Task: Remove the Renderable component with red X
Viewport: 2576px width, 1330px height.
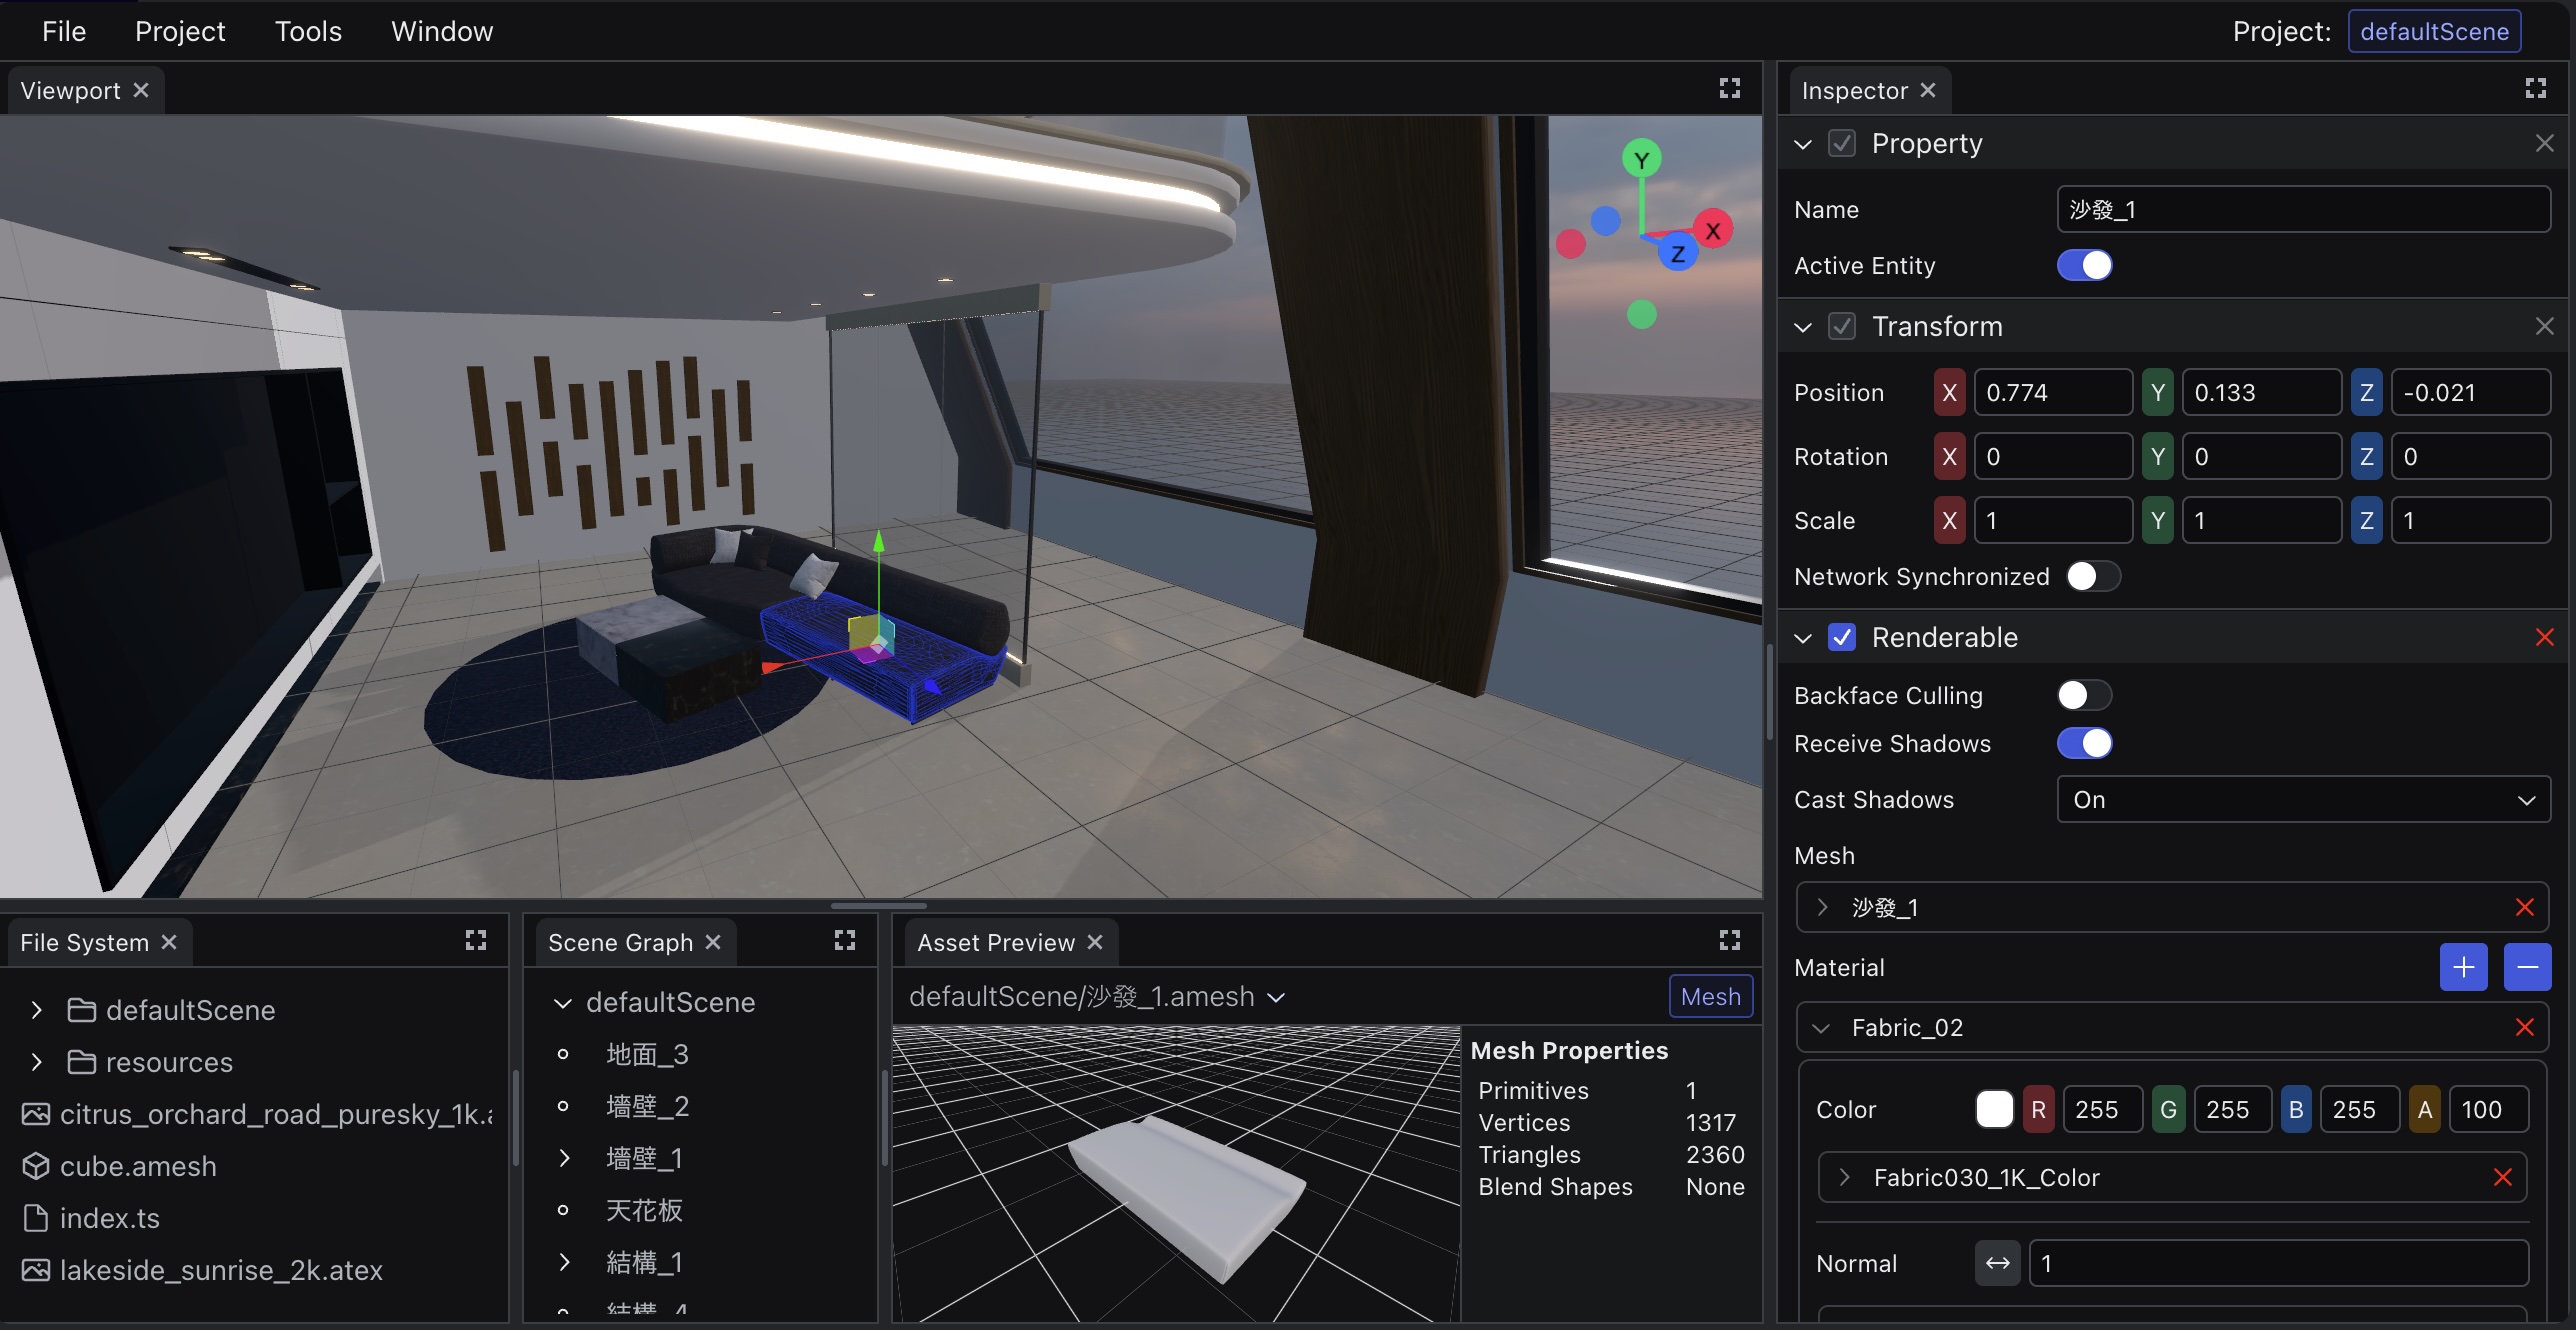Action: pyautogui.click(x=2544, y=637)
